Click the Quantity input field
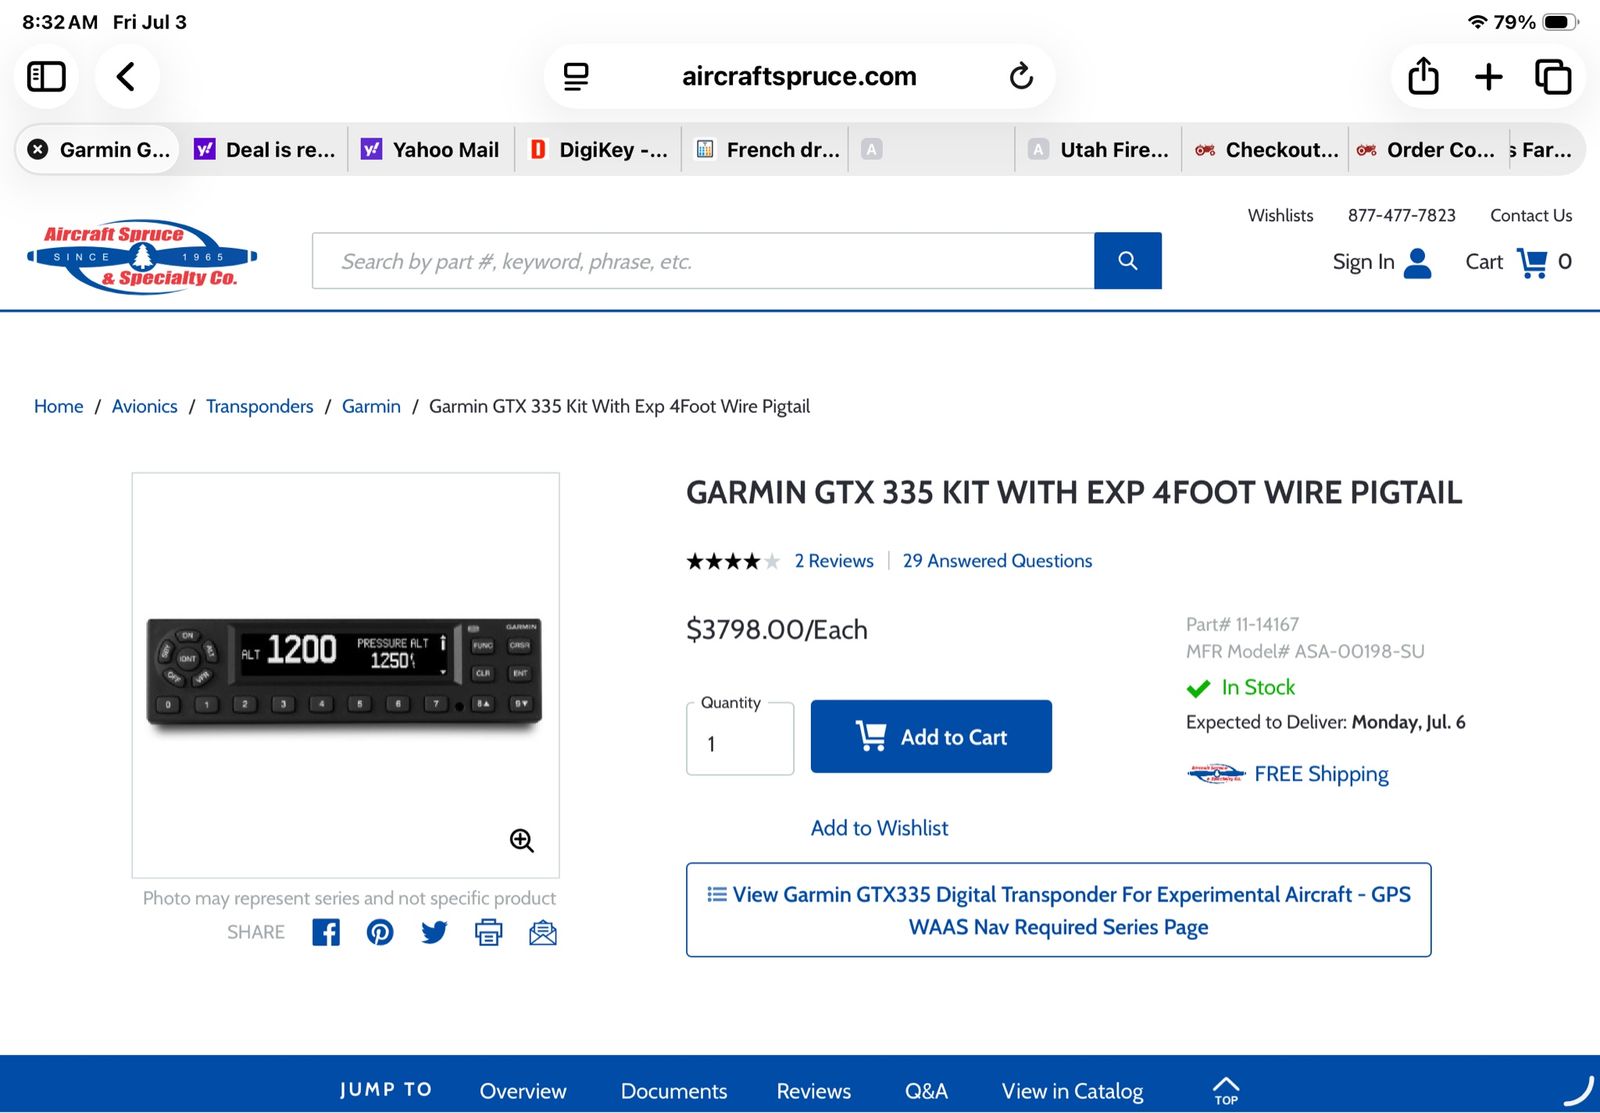The height and width of the screenshot is (1113, 1600). 740,743
